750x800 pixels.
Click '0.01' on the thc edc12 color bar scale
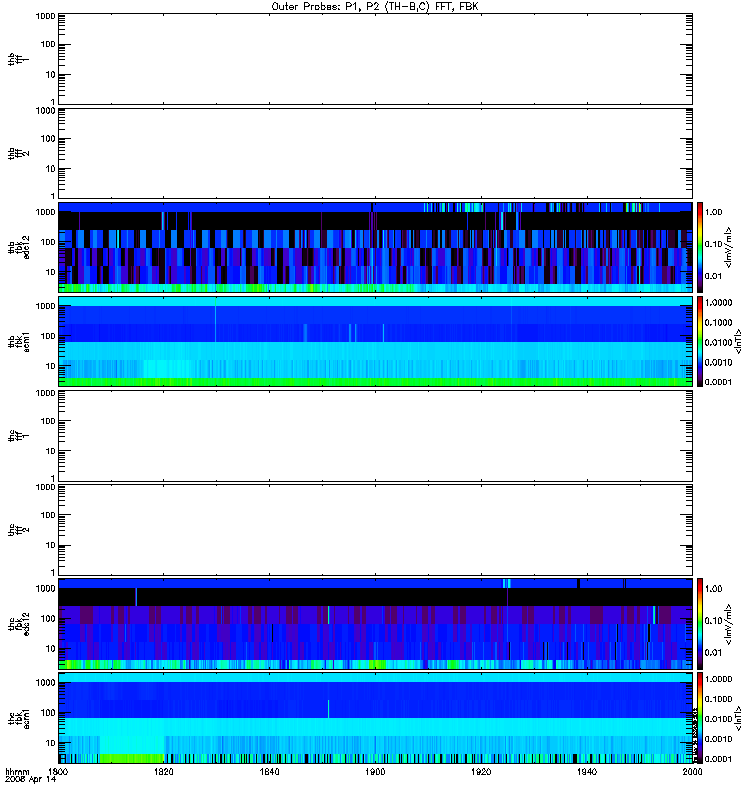pyautogui.click(x=713, y=653)
